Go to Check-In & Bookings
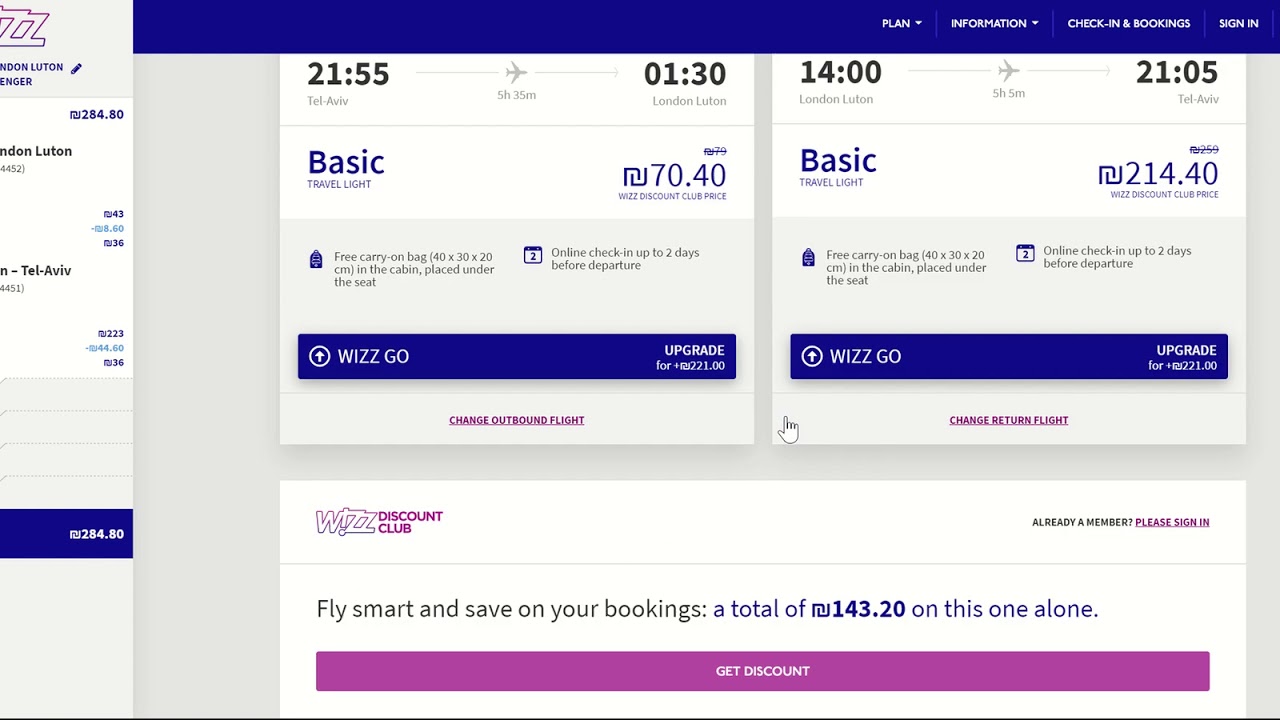 1128,23
